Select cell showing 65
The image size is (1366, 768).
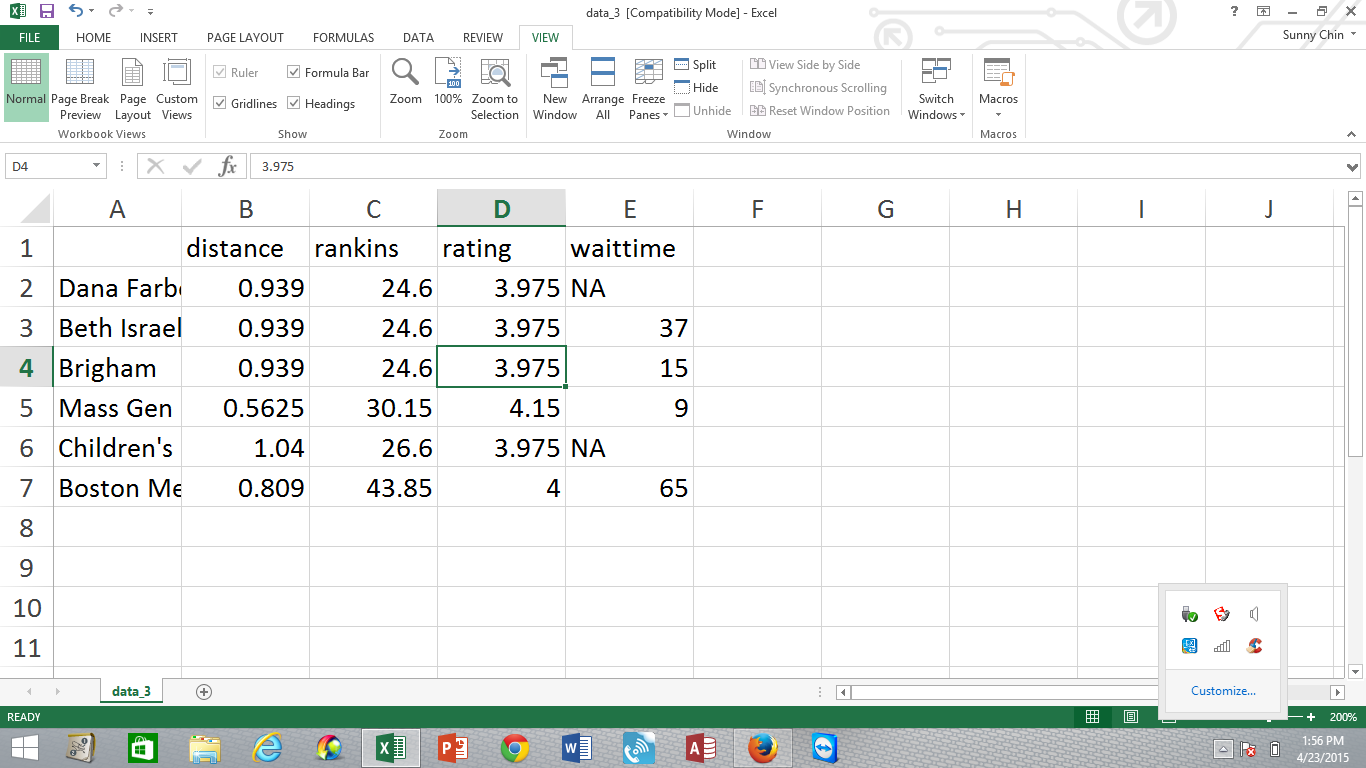pos(629,488)
